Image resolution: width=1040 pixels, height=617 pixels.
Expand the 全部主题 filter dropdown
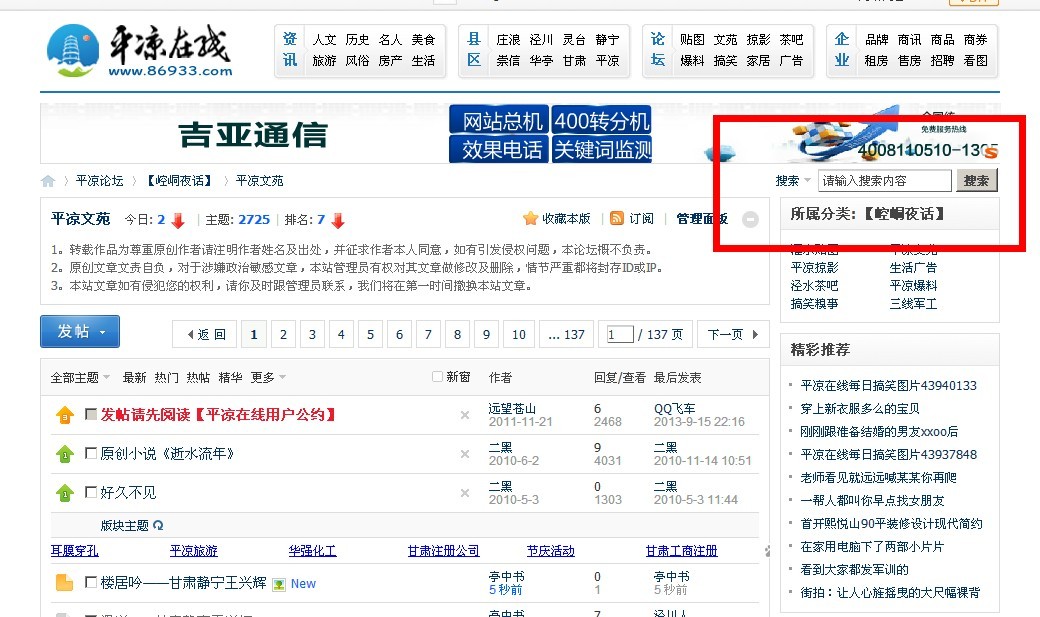pos(80,377)
